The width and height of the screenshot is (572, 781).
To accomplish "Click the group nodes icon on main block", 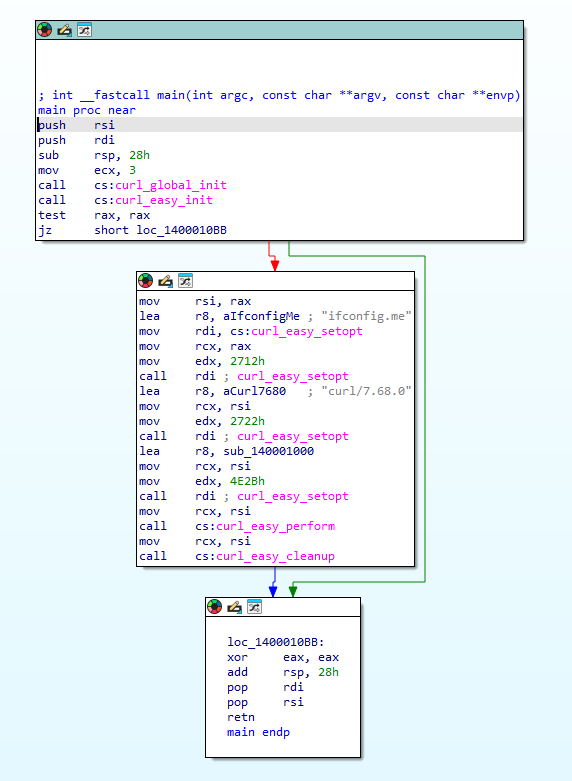I will click(84, 30).
